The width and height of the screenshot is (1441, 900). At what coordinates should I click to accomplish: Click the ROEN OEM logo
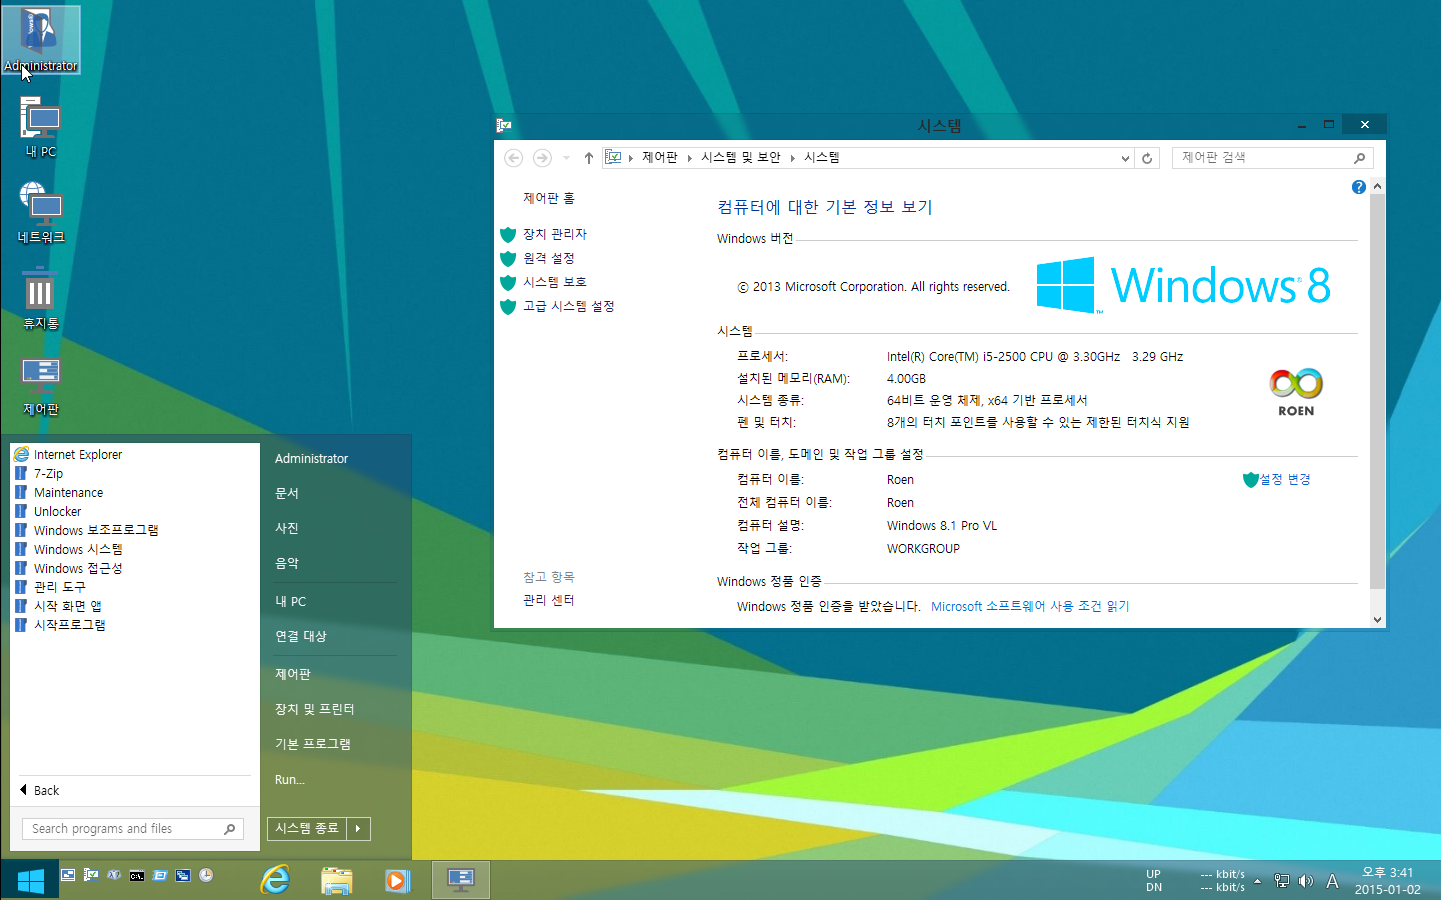1296,392
